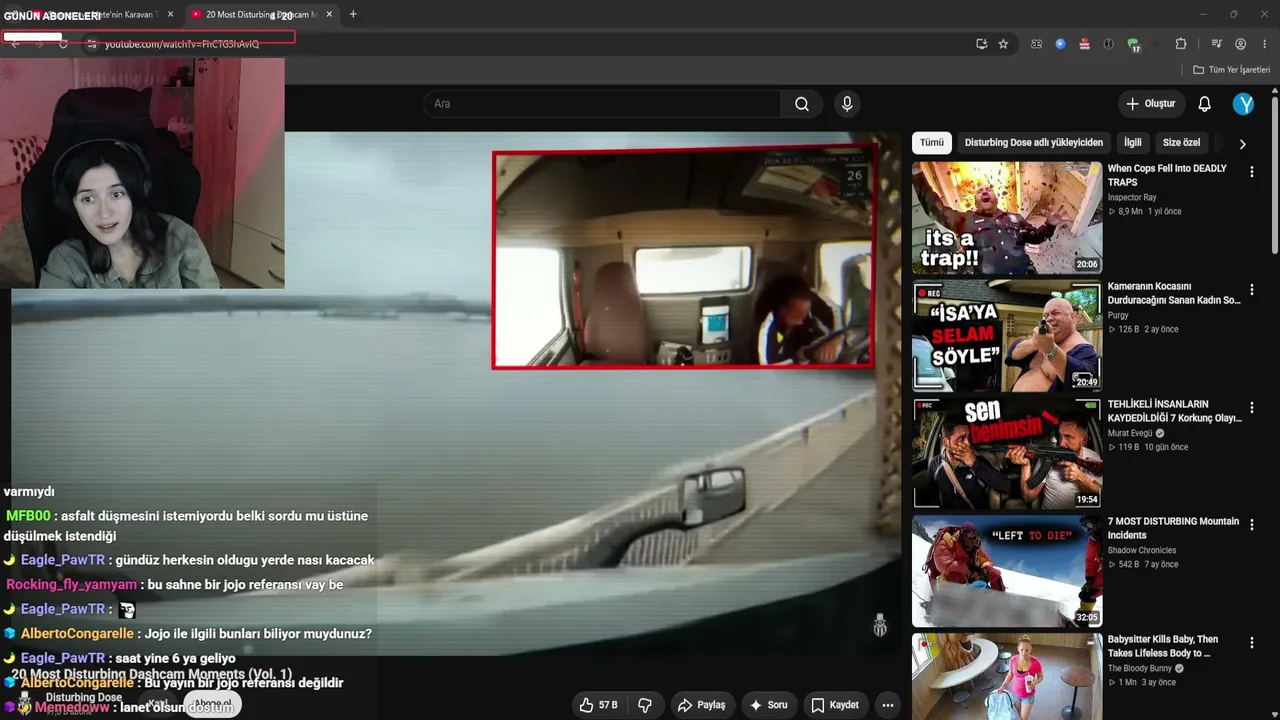Select the İlgili filter chip

click(1132, 143)
